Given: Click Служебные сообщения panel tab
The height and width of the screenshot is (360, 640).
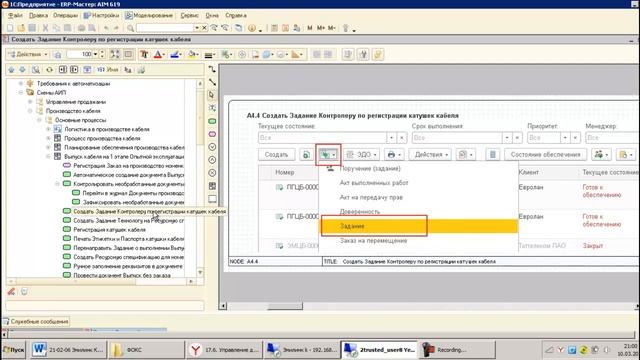Looking at the screenshot, I should click(x=36, y=322).
